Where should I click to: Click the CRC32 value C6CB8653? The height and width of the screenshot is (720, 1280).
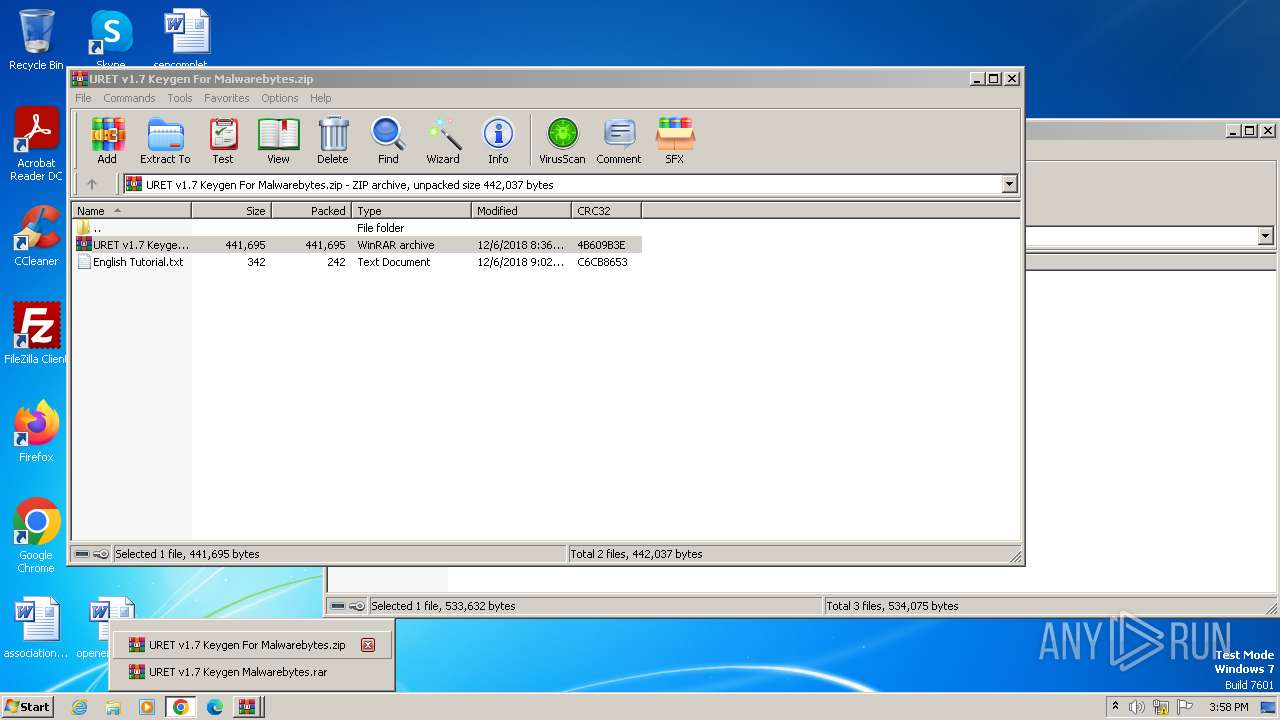602,262
